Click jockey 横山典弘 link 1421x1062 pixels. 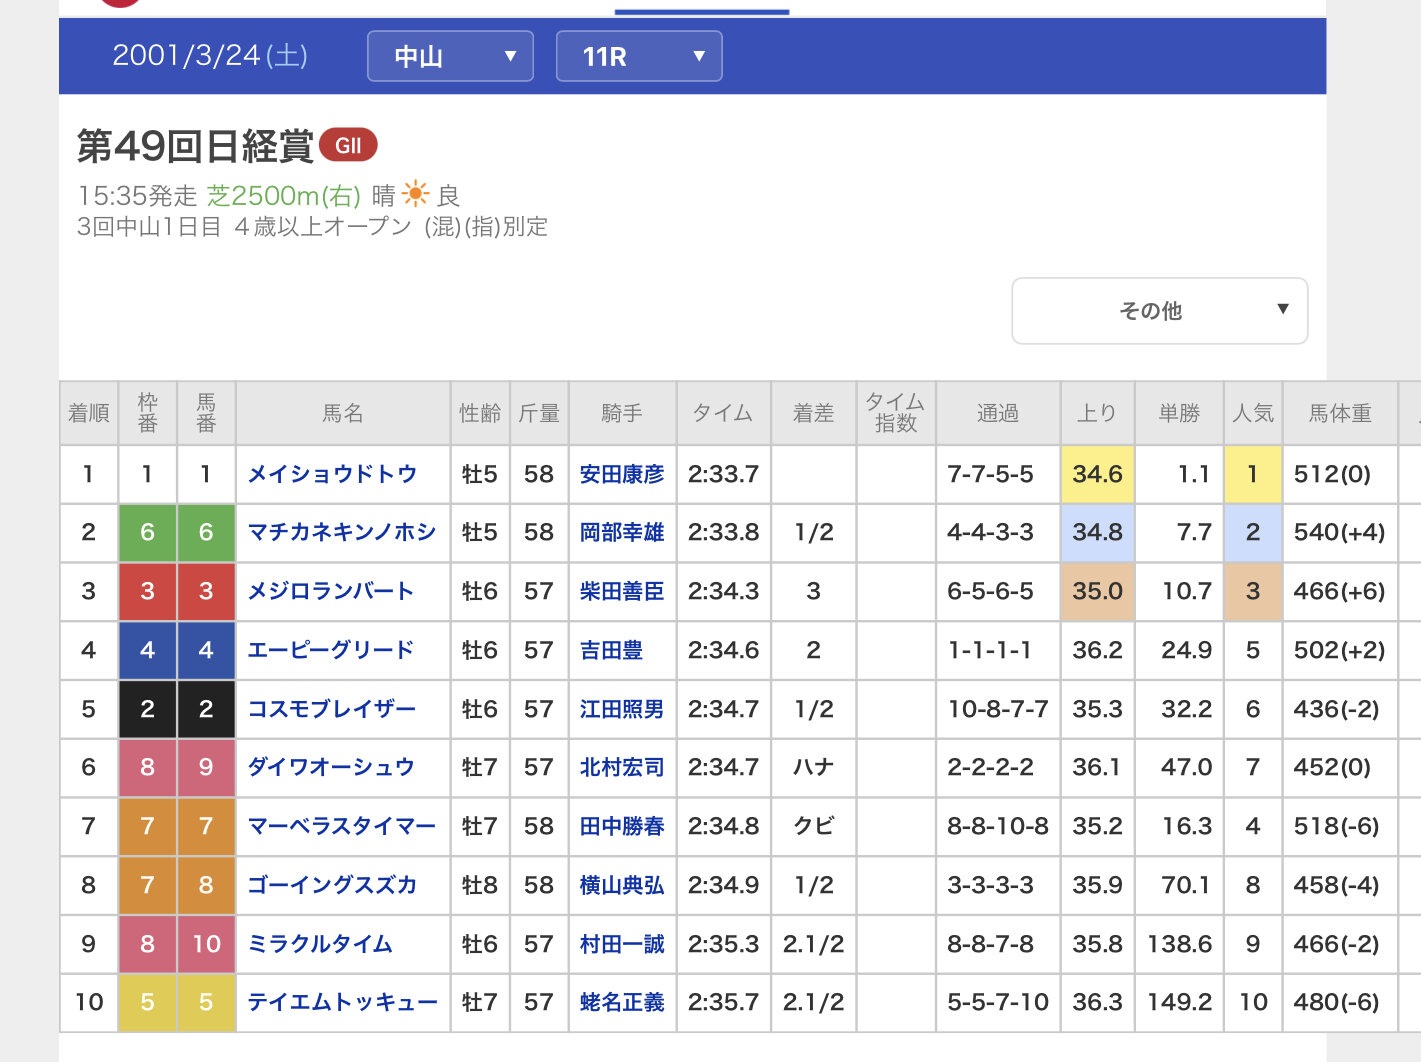tap(621, 885)
